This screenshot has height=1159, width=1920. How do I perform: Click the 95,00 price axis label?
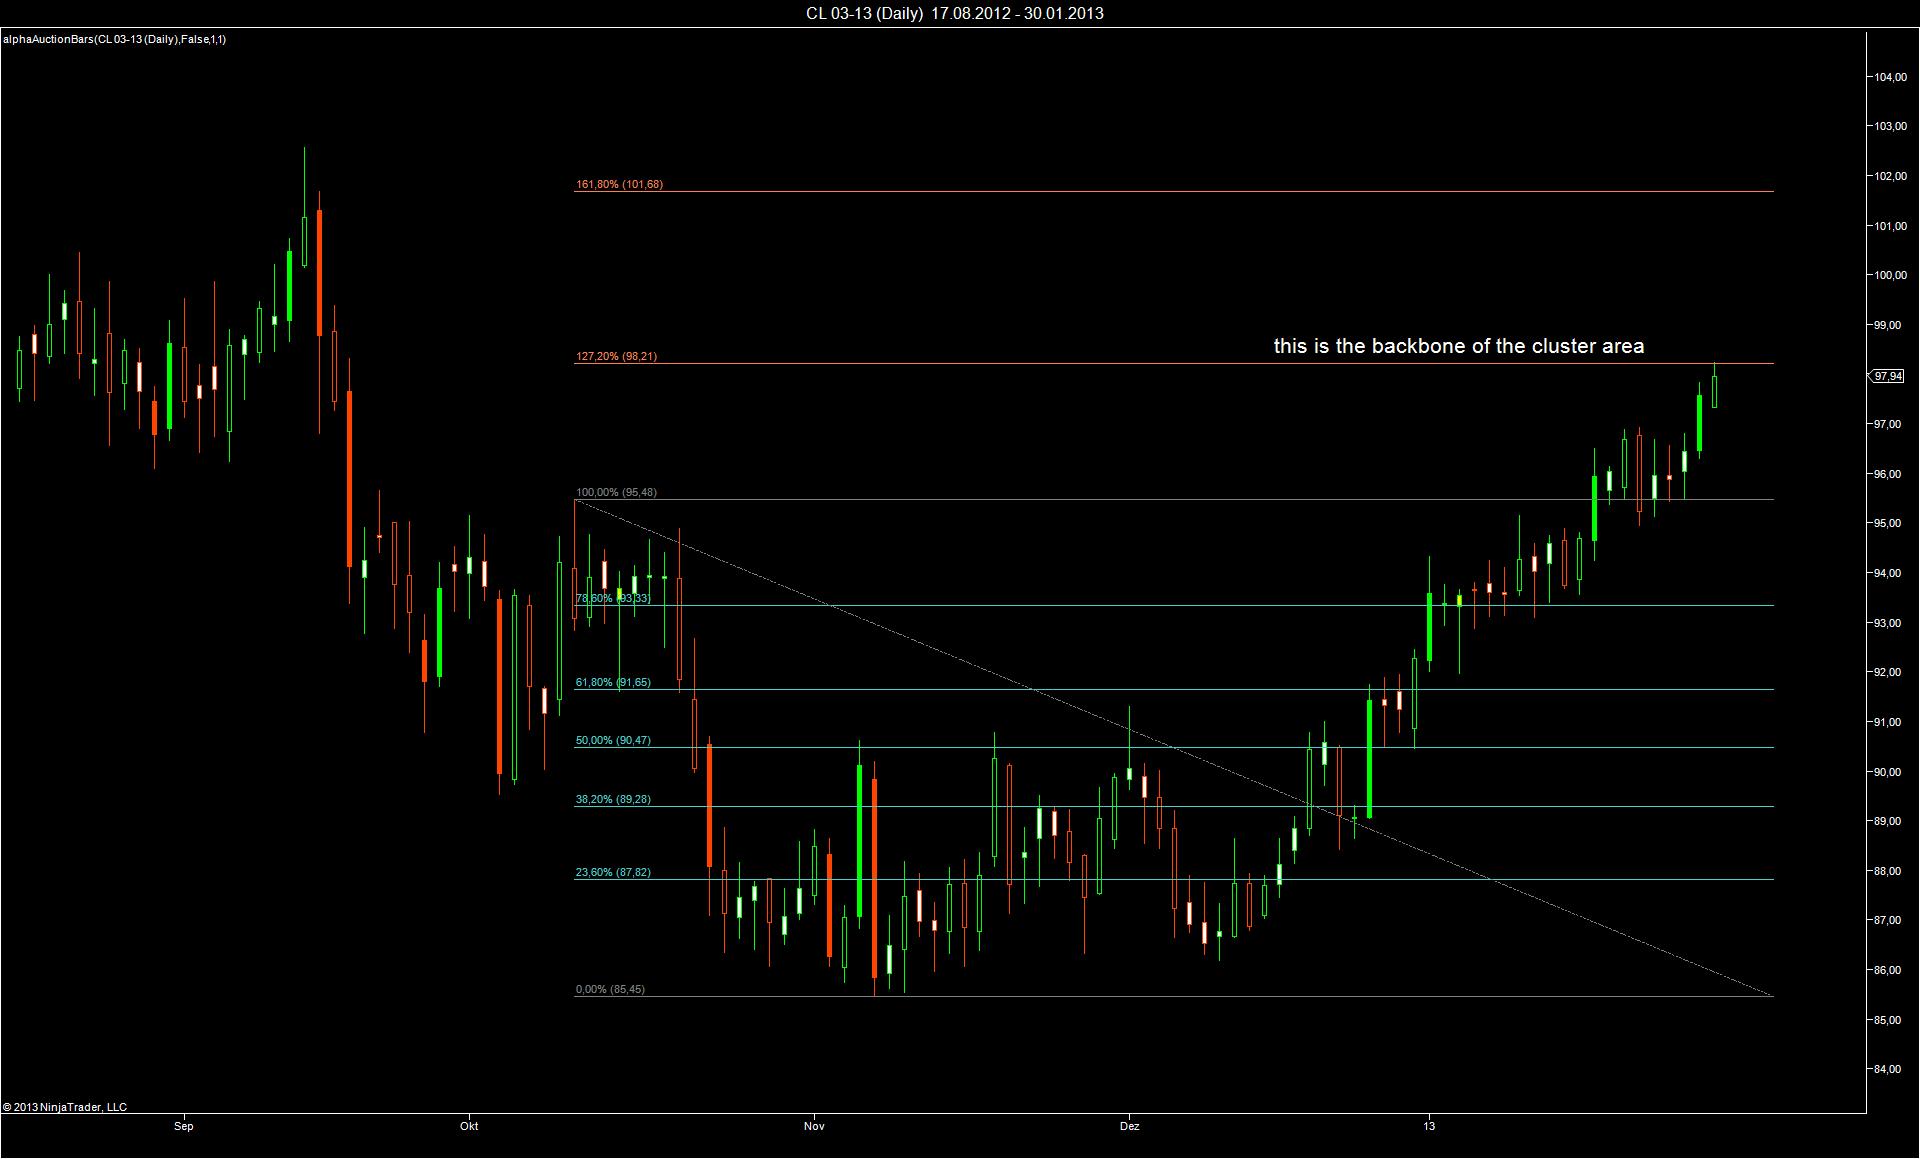[1889, 524]
